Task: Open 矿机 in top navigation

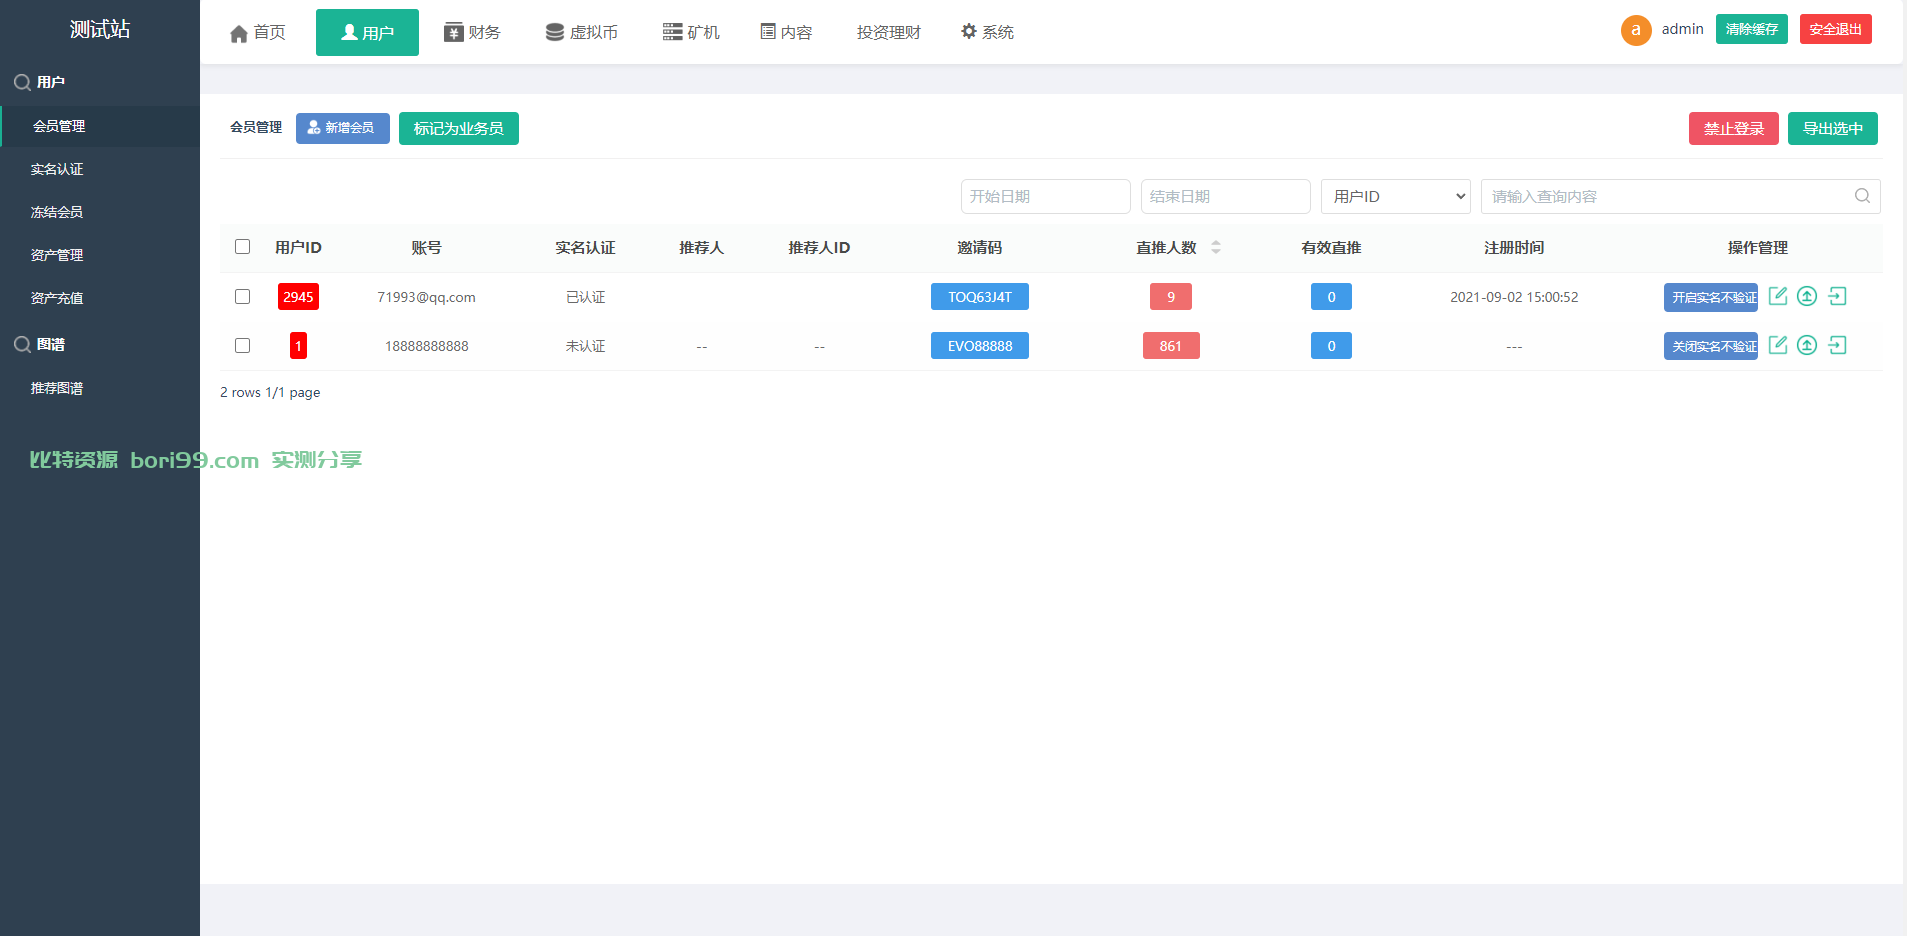Action: pos(691,33)
